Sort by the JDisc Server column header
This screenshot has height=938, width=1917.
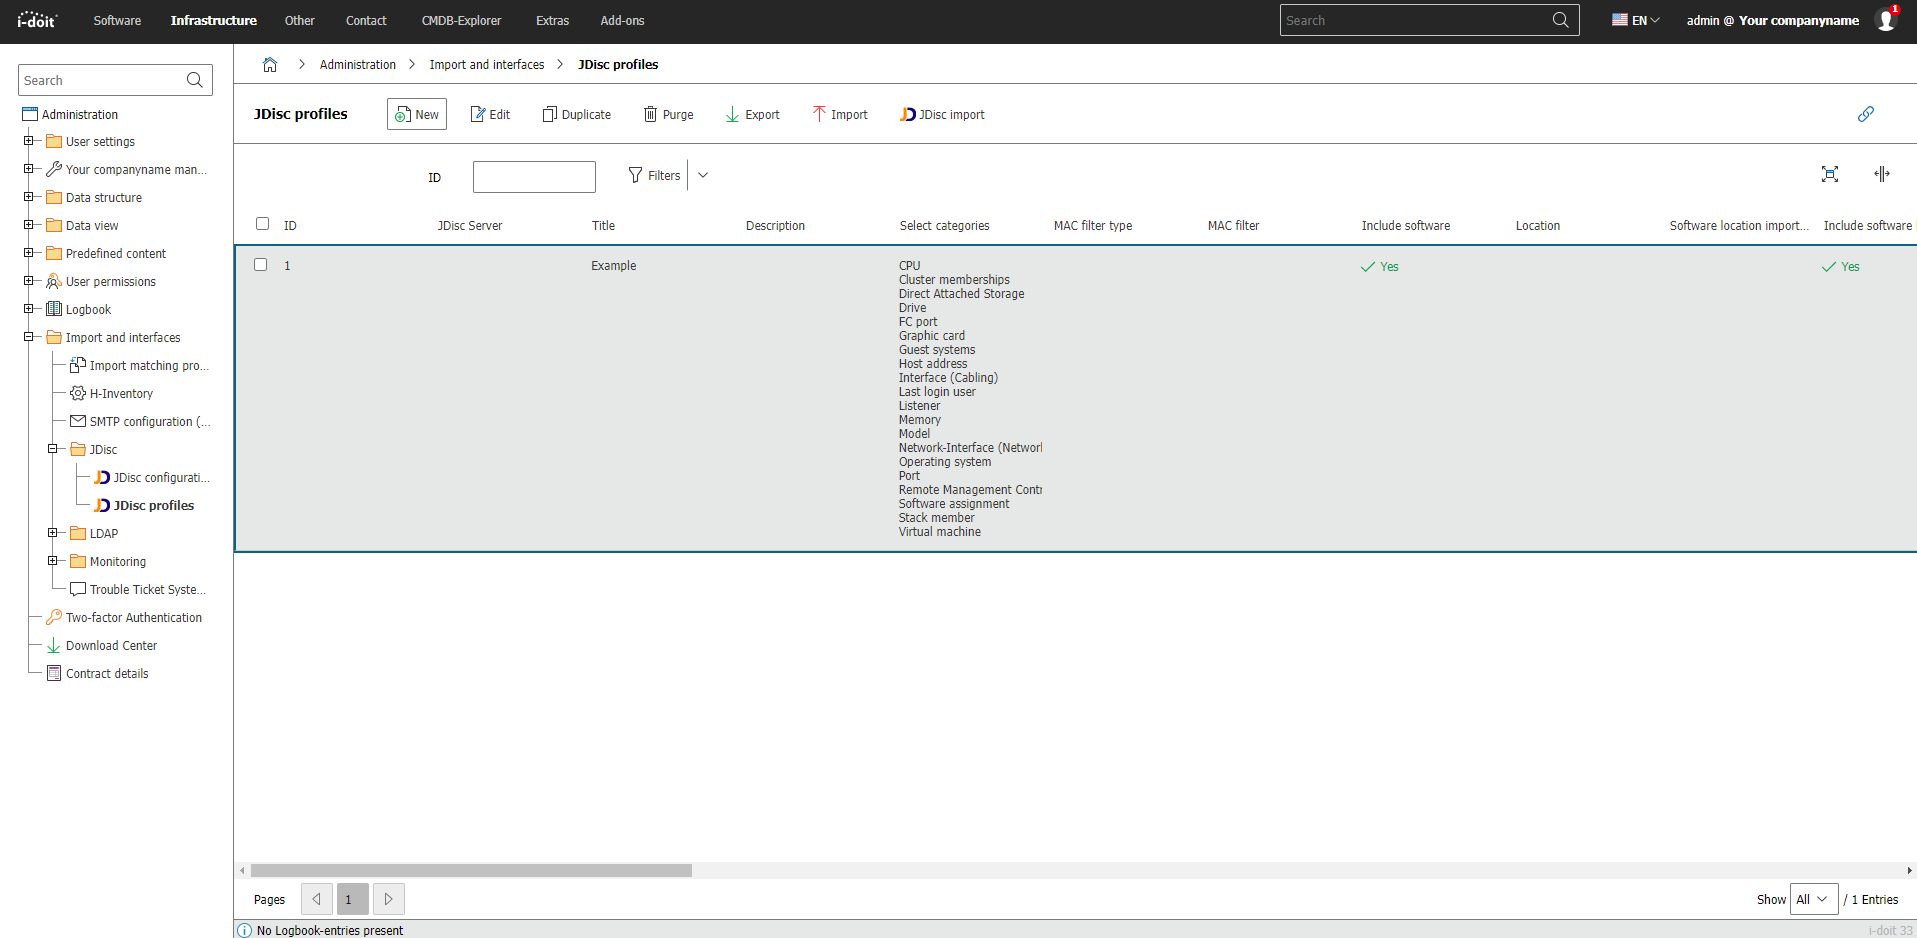pos(470,225)
